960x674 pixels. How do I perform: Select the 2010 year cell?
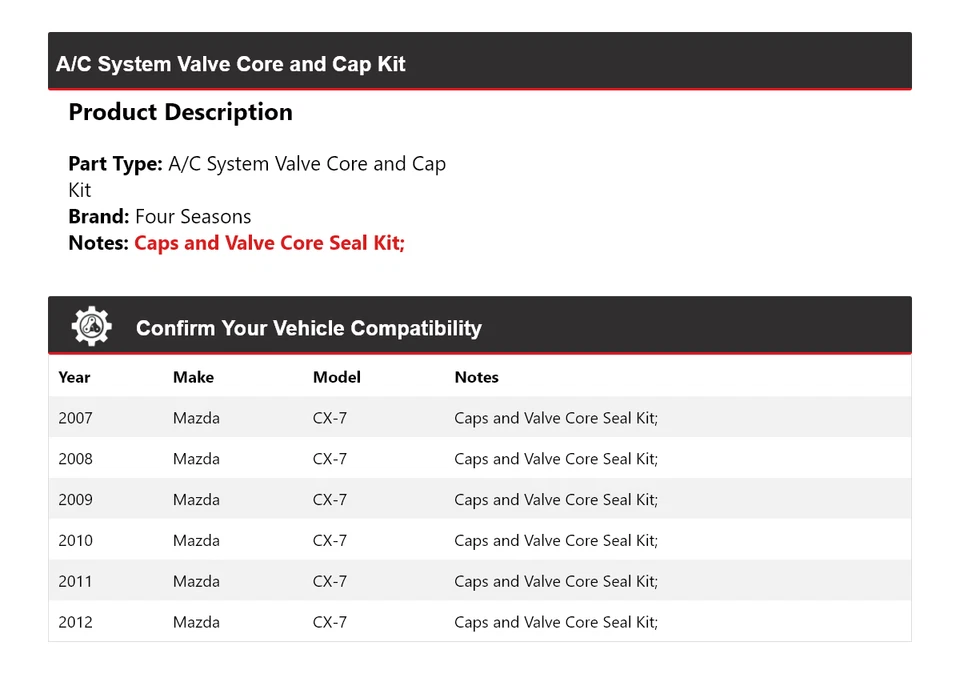point(75,541)
